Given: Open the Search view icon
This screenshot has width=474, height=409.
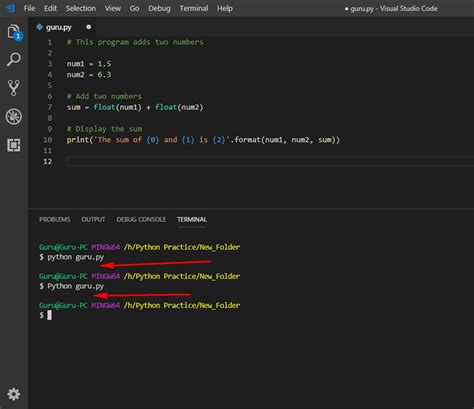Looking at the screenshot, I should tap(14, 60).
